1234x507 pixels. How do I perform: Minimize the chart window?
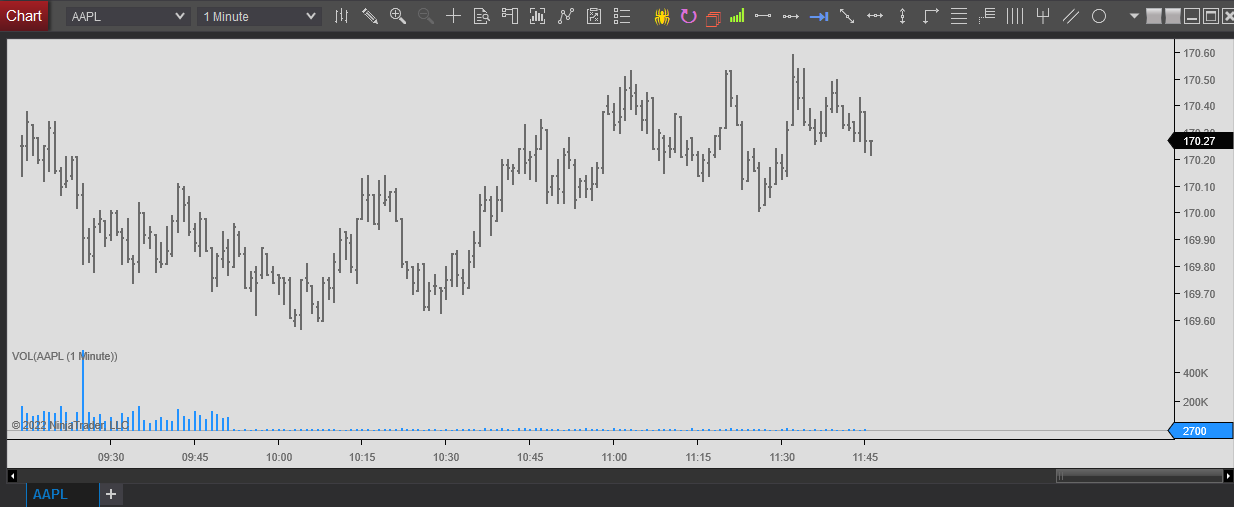[1191, 16]
